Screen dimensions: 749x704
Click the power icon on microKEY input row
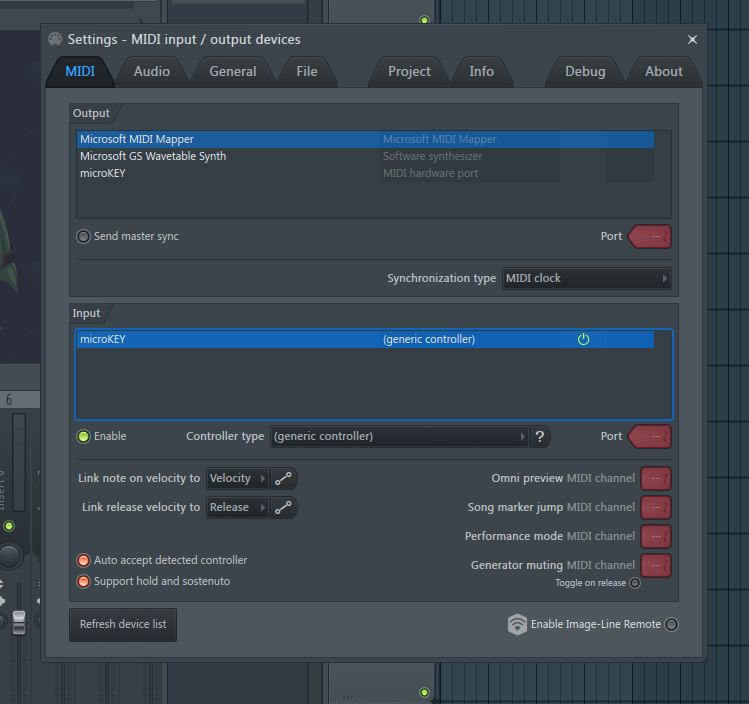tap(583, 339)
